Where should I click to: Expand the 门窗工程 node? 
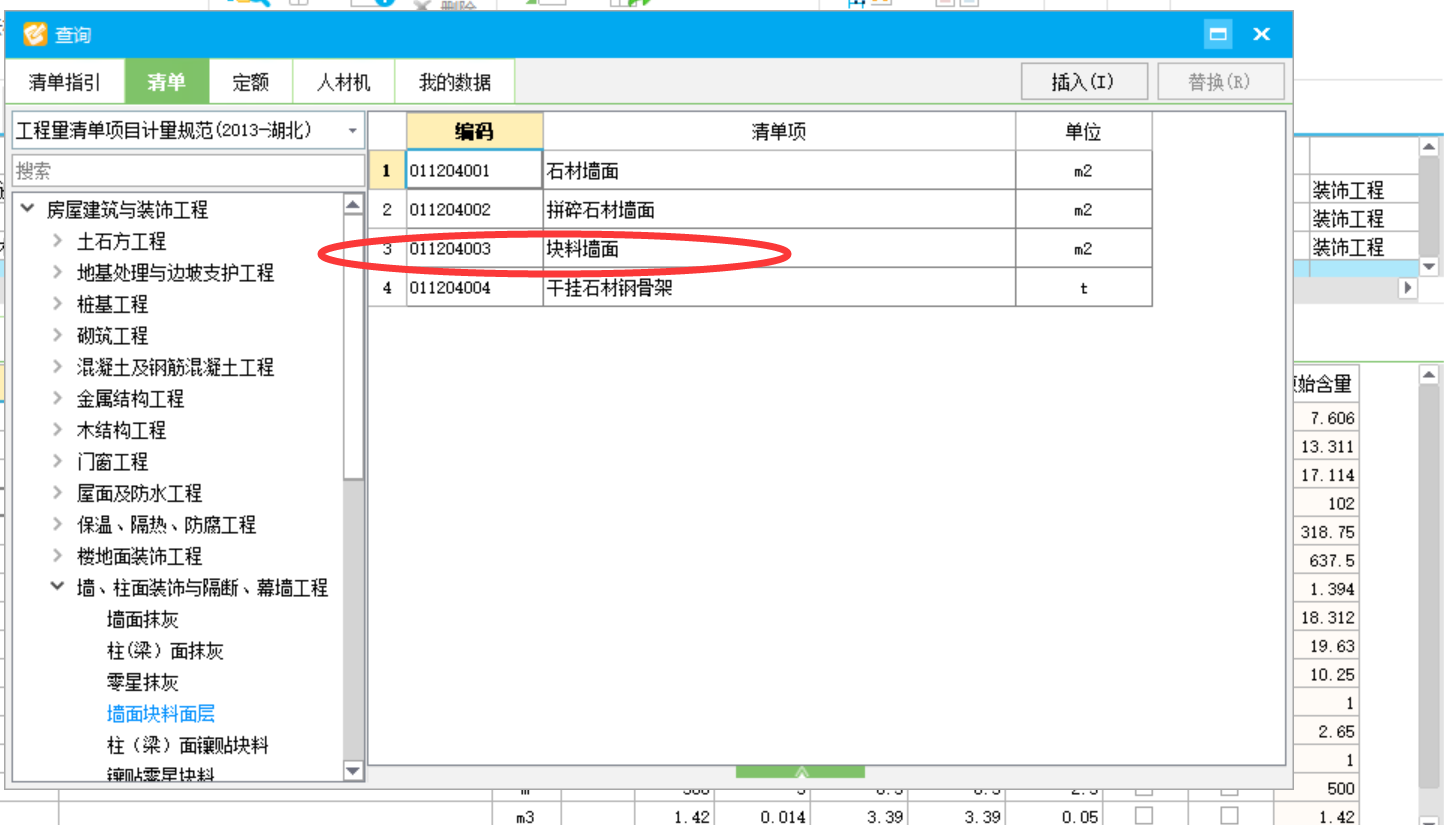point(57,462)
